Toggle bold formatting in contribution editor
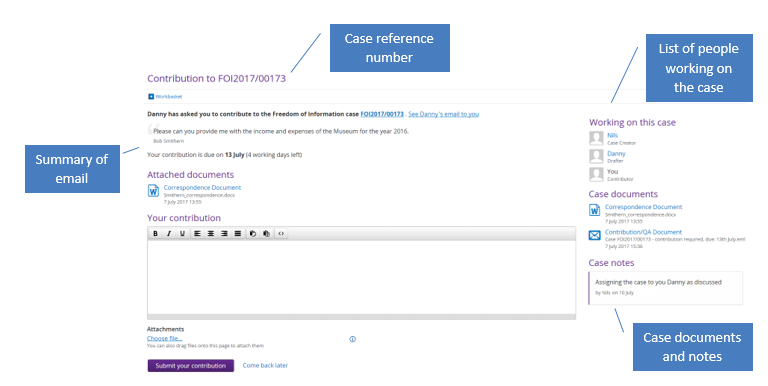Screen dimensions: 768x386 (155, 234)
